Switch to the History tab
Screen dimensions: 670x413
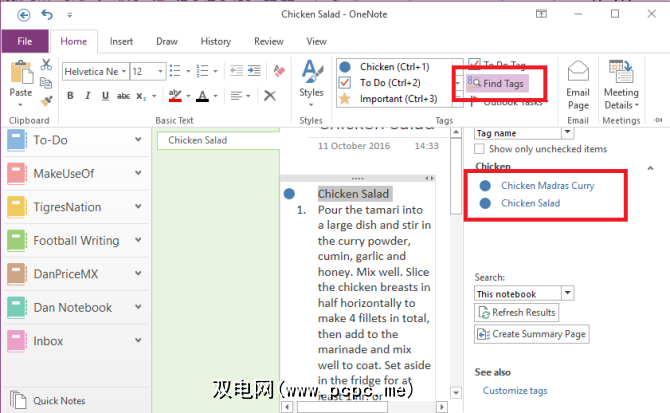(x=216, y=41)
